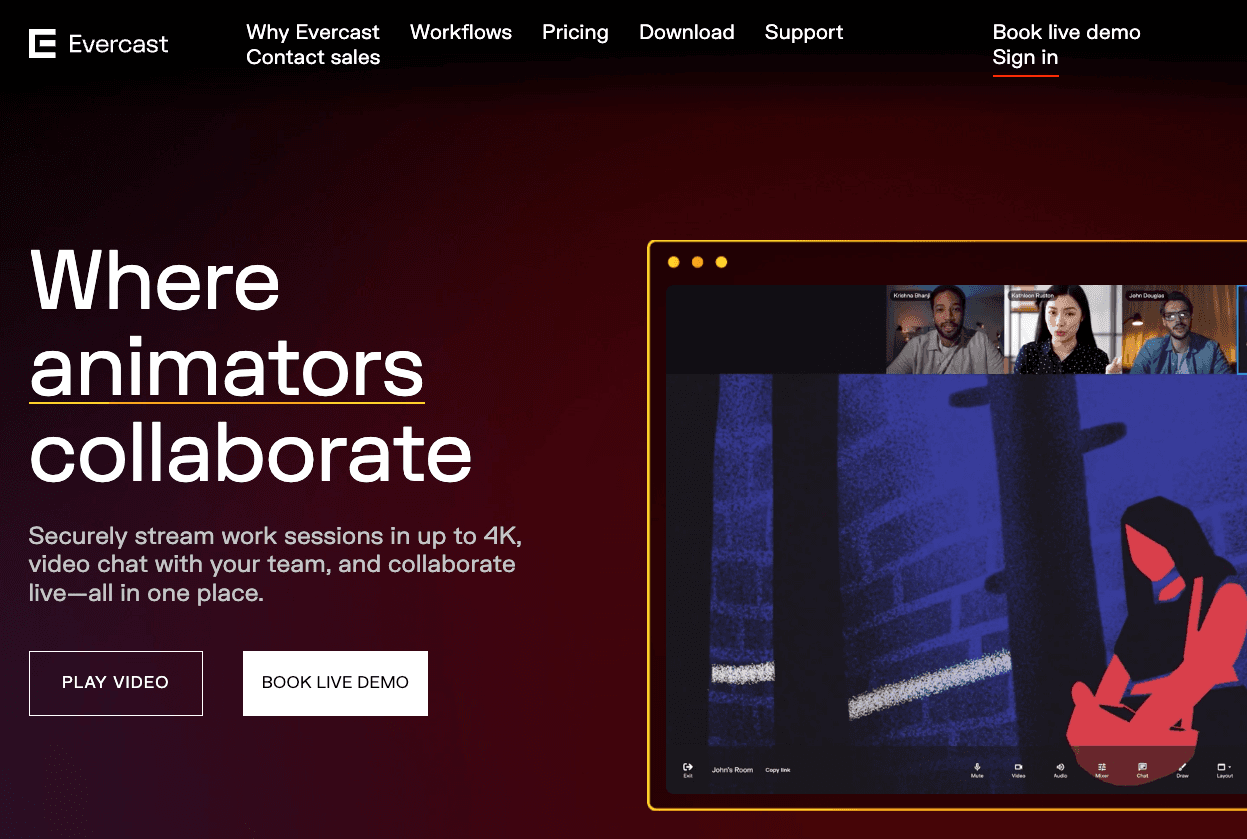Mute the microphone icon
Viewport: 1247px width, 839px height.
click(977, 767)
